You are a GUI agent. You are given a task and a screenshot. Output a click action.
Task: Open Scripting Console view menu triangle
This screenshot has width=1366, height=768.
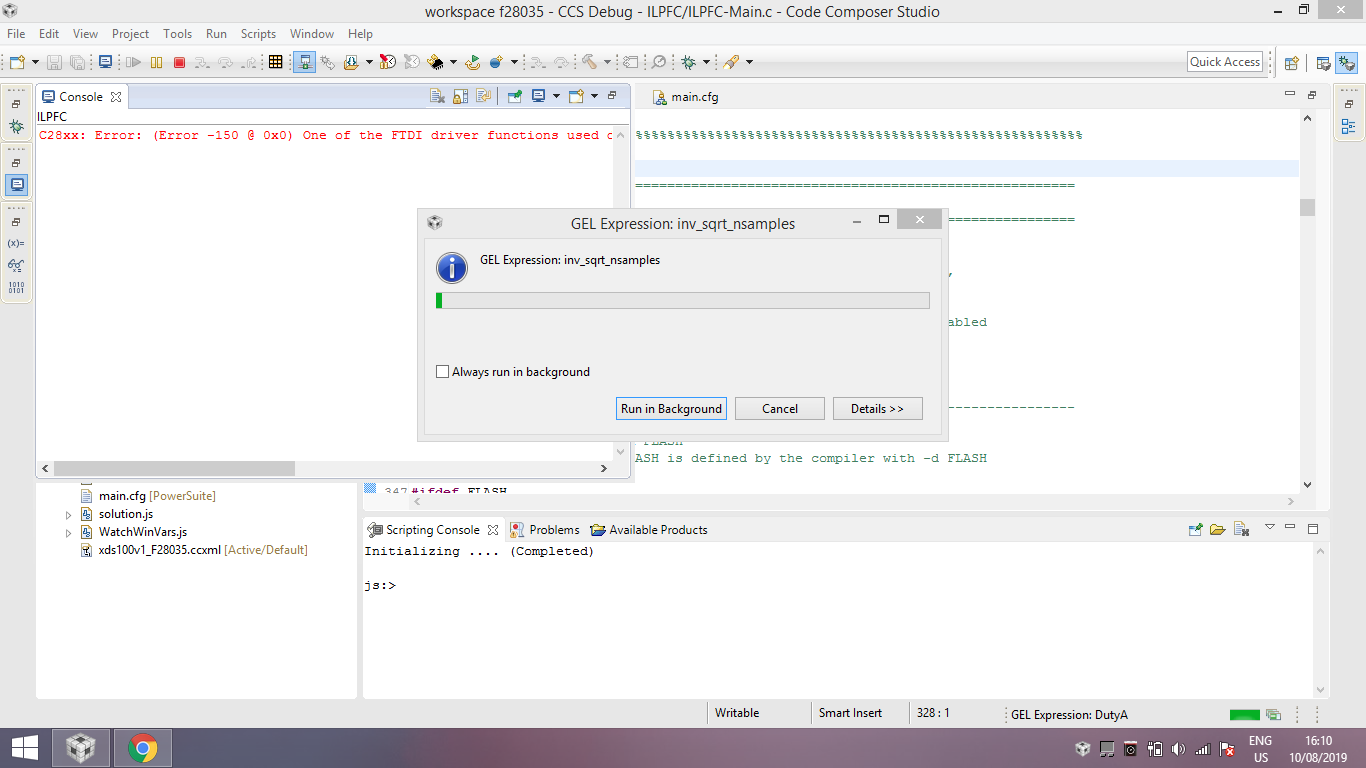(x=1269, y=528)
